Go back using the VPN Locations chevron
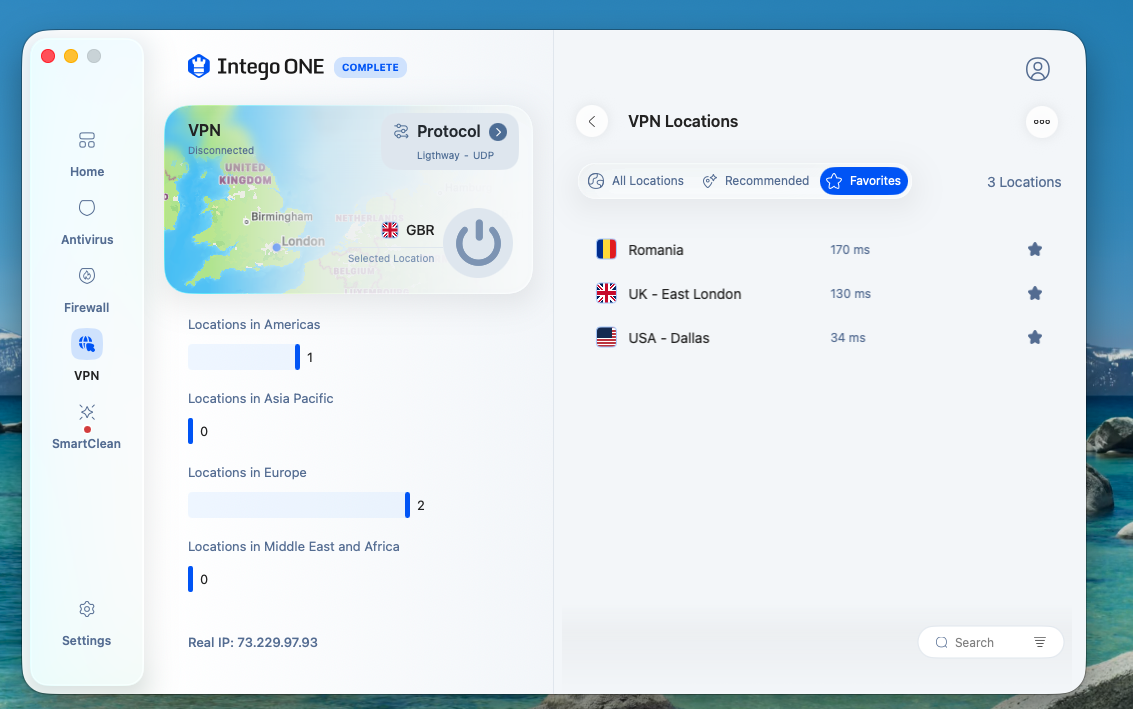The height and width of the screenshot is (709, 1133). pos(592,121)
